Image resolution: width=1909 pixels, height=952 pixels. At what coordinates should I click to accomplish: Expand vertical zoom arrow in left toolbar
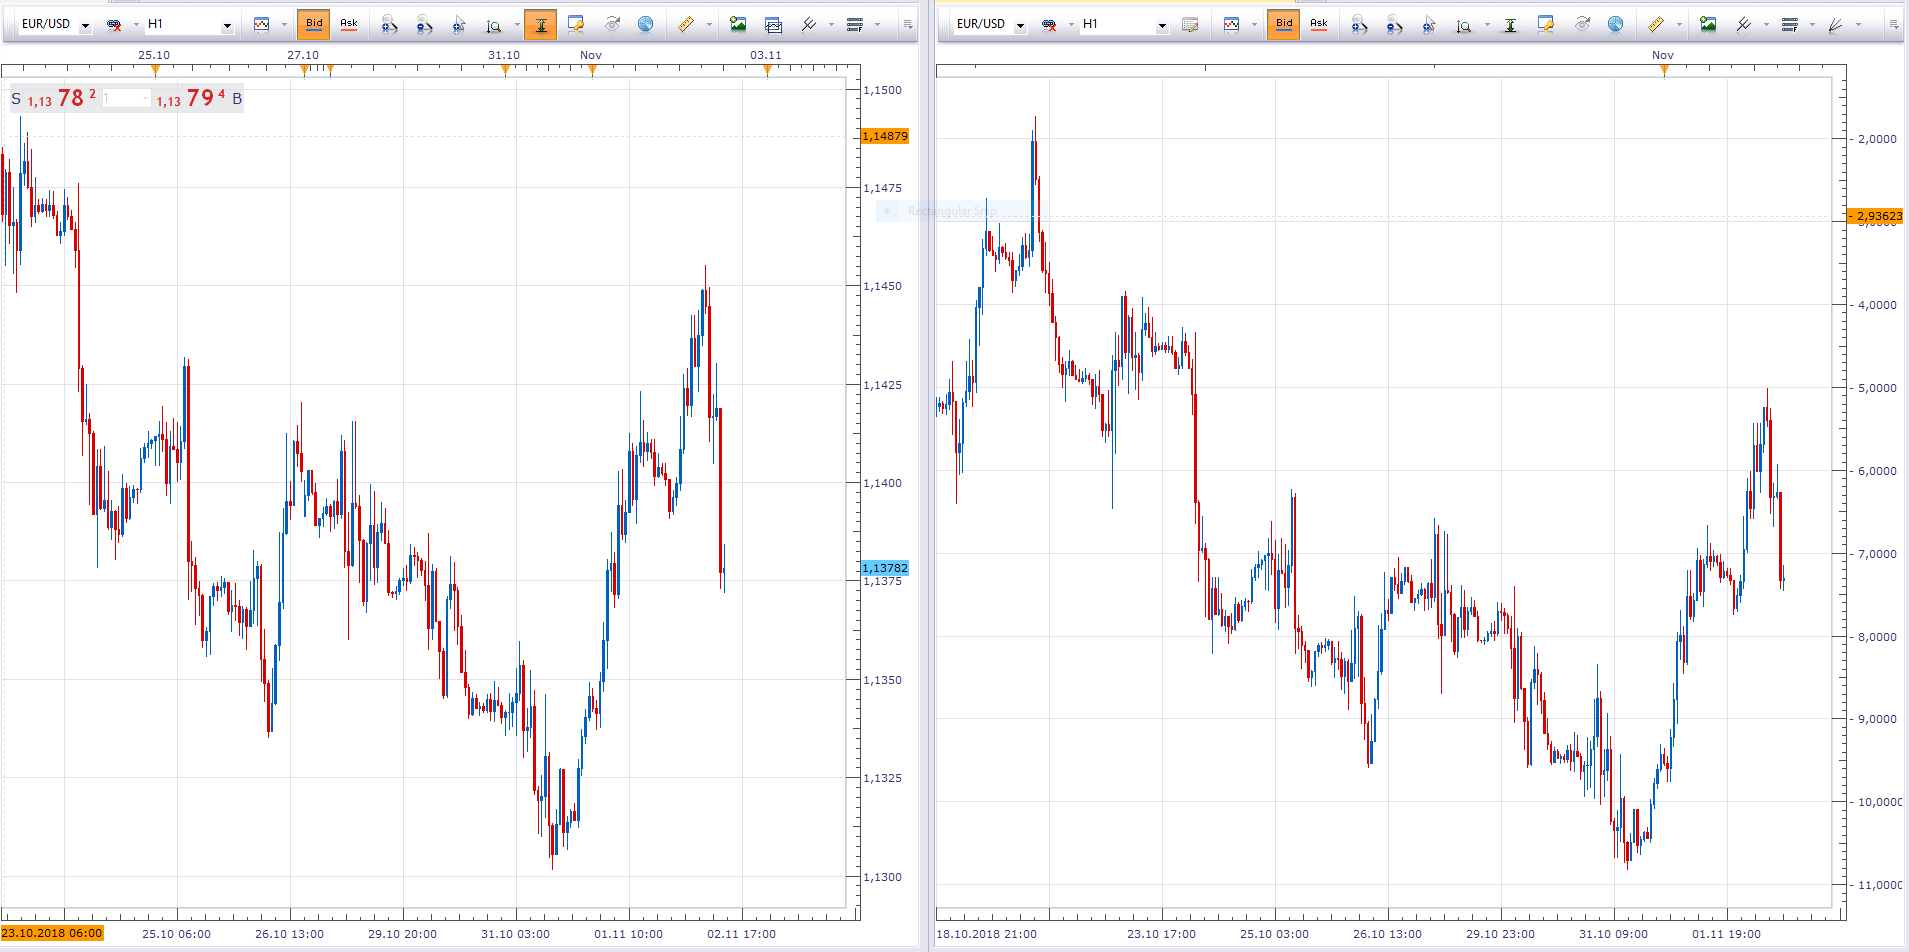[x=517, y=24]
